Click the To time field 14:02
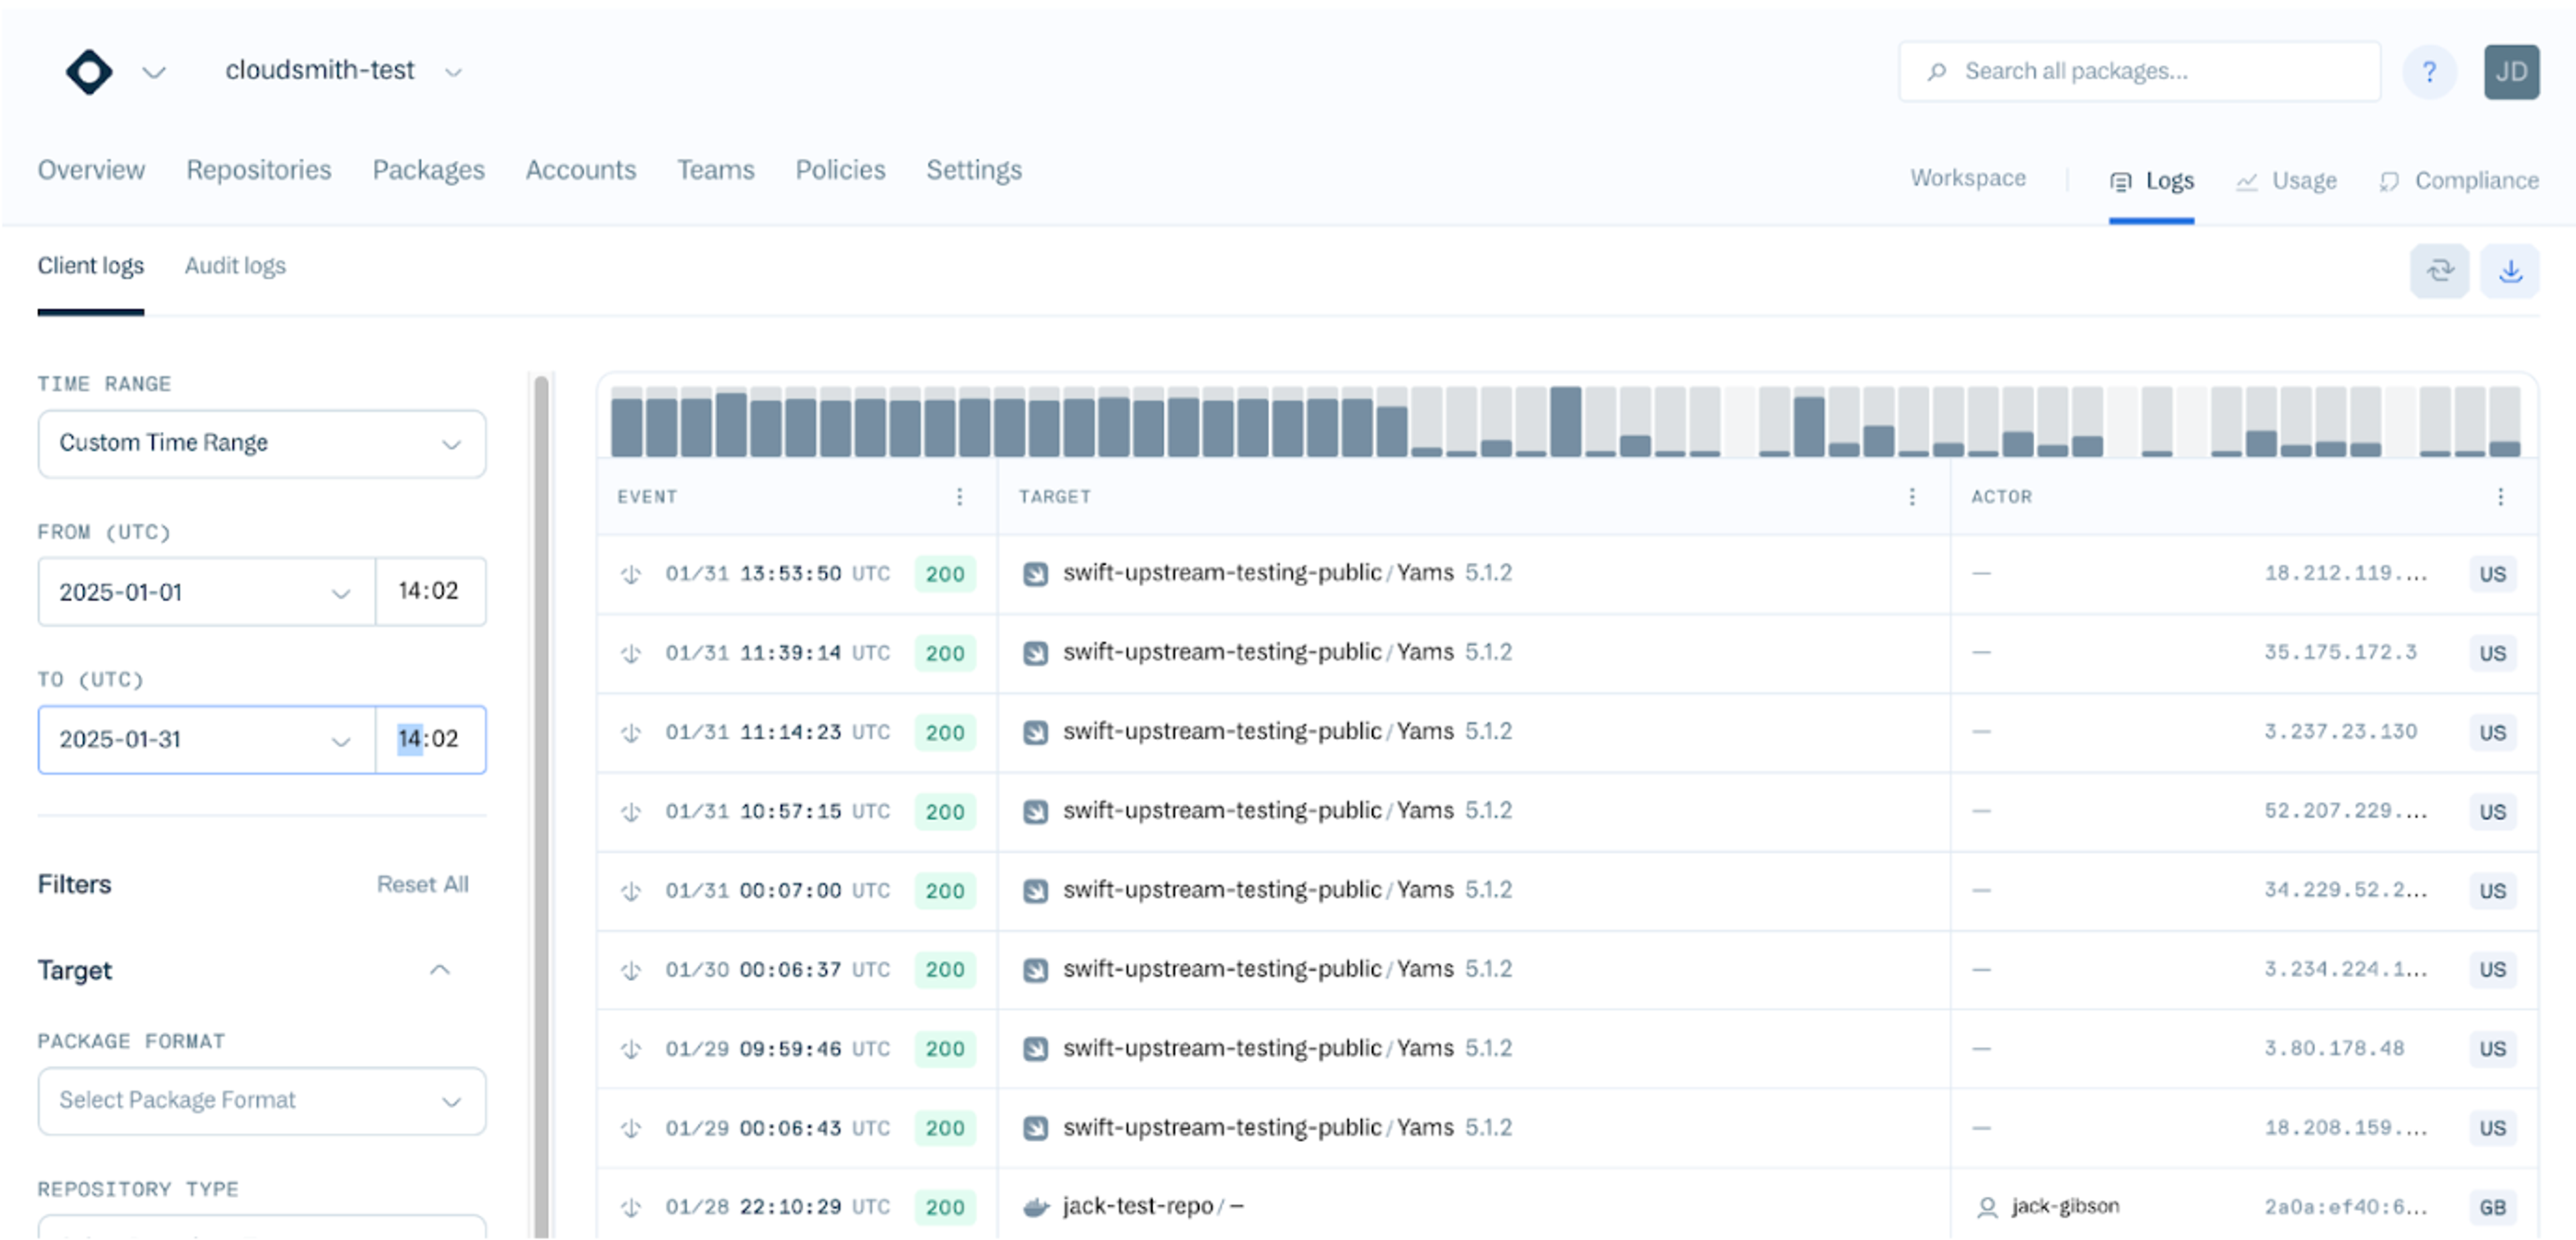Image resolution: width=2576 pixels, height=1240 pixels. [x=430, y=740]
